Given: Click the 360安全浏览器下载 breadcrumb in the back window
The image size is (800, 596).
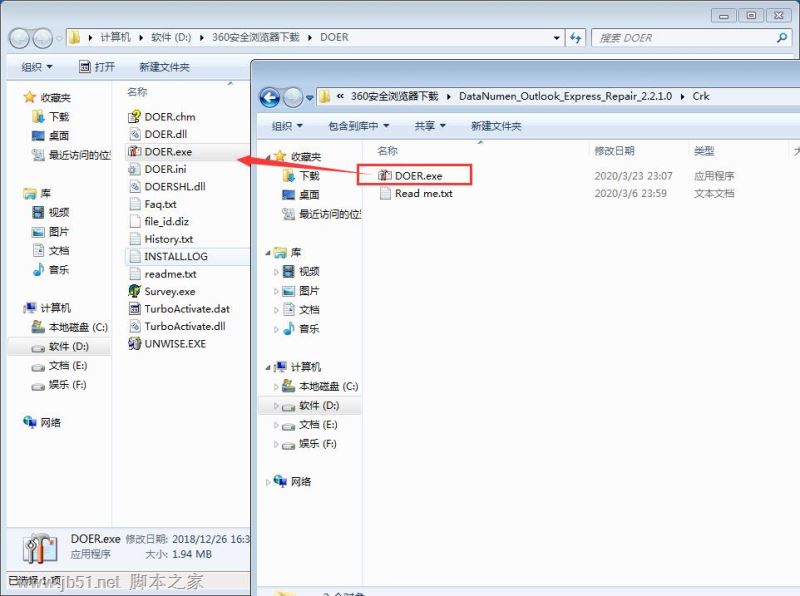Looking at the screenshot, I should 255,37.
